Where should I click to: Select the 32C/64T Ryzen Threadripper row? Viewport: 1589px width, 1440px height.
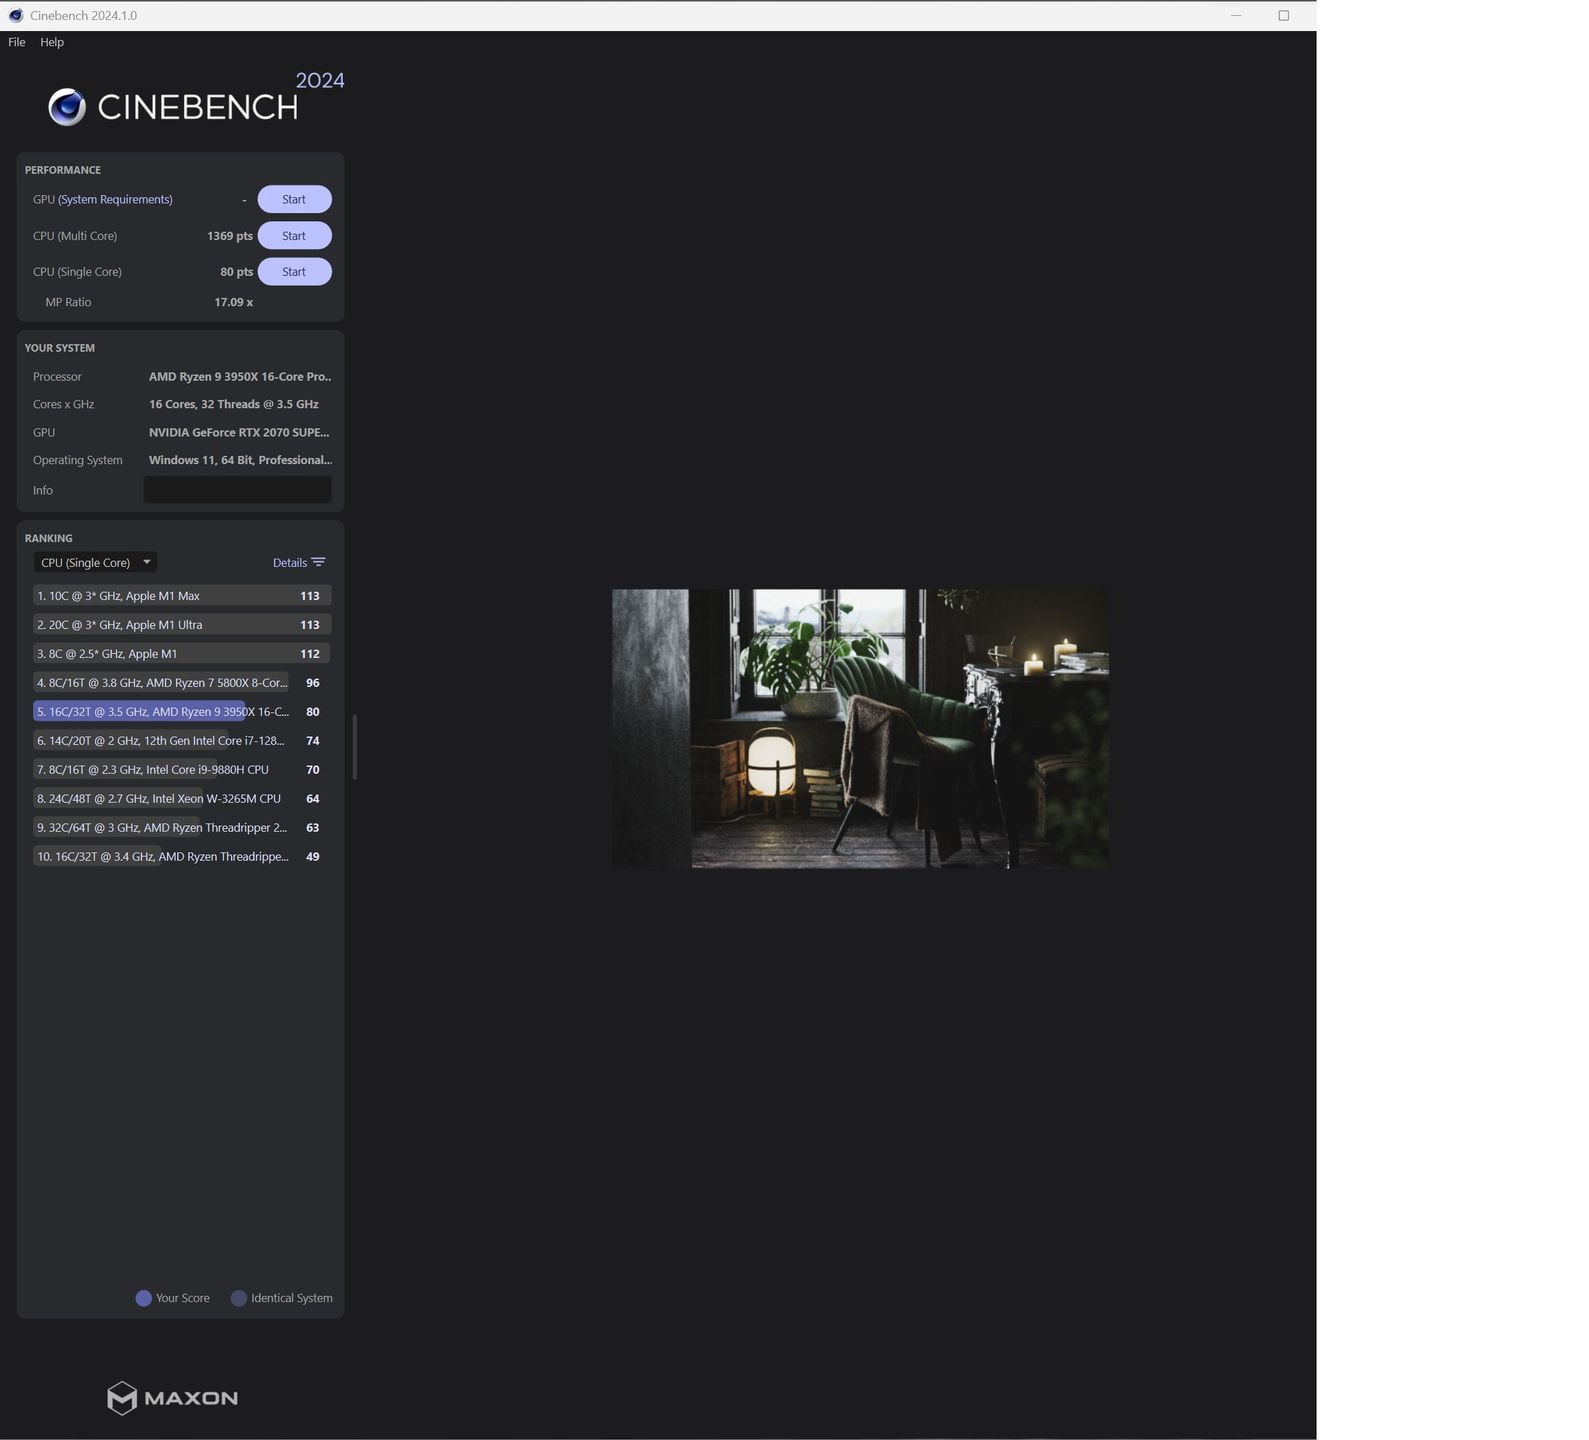point(182,828)
